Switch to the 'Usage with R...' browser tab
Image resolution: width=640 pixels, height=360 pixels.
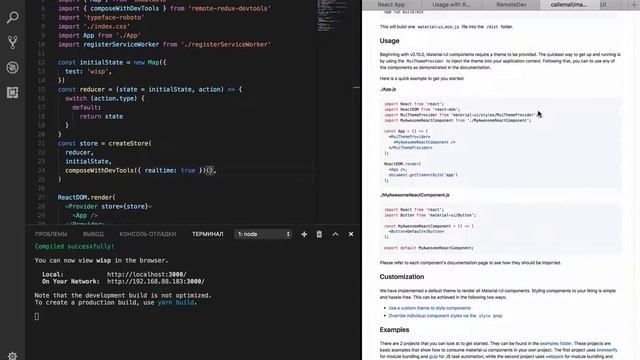click(451, 4)
